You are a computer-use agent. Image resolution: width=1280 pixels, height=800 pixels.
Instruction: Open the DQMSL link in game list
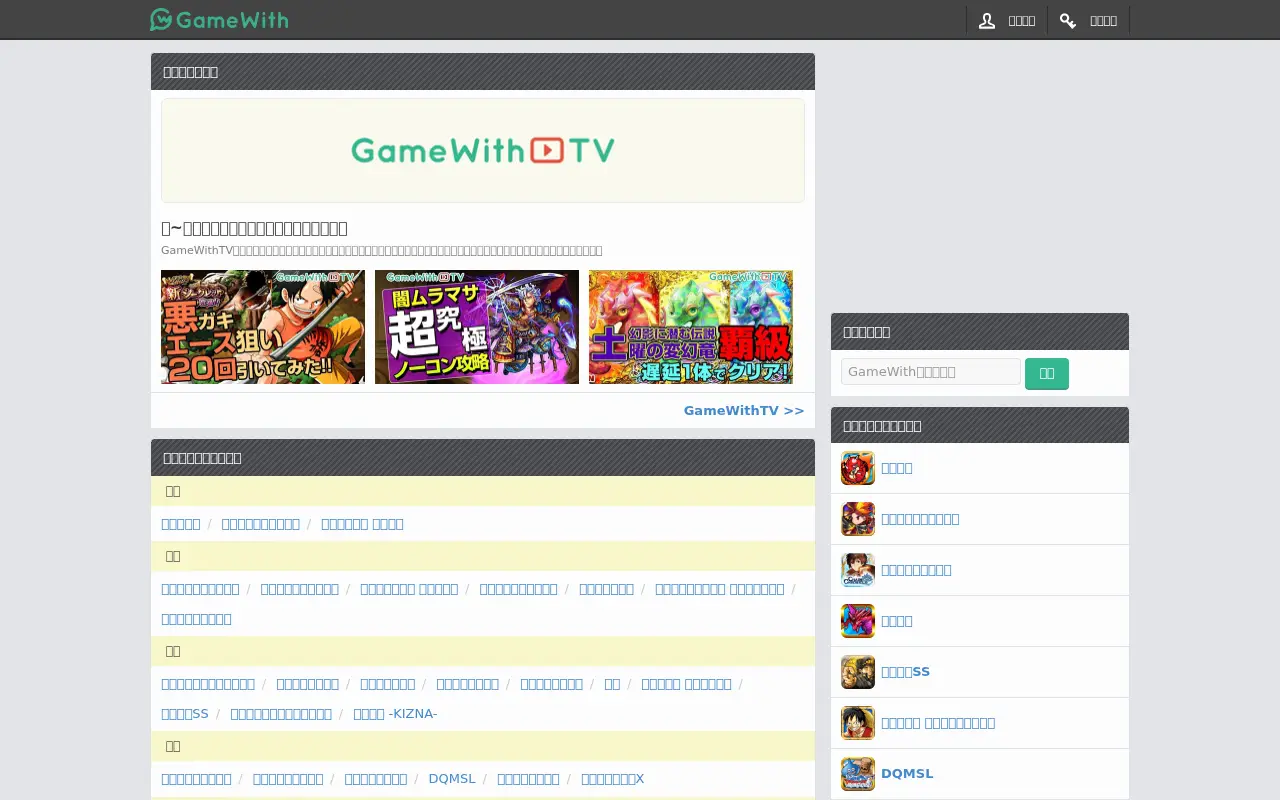[x=452, y=779]
